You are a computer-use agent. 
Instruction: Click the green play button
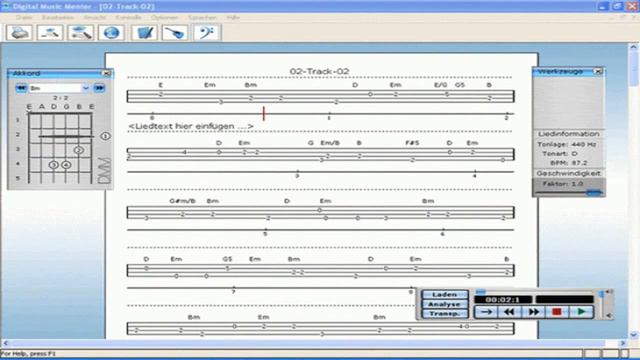(x=582, y=312)
